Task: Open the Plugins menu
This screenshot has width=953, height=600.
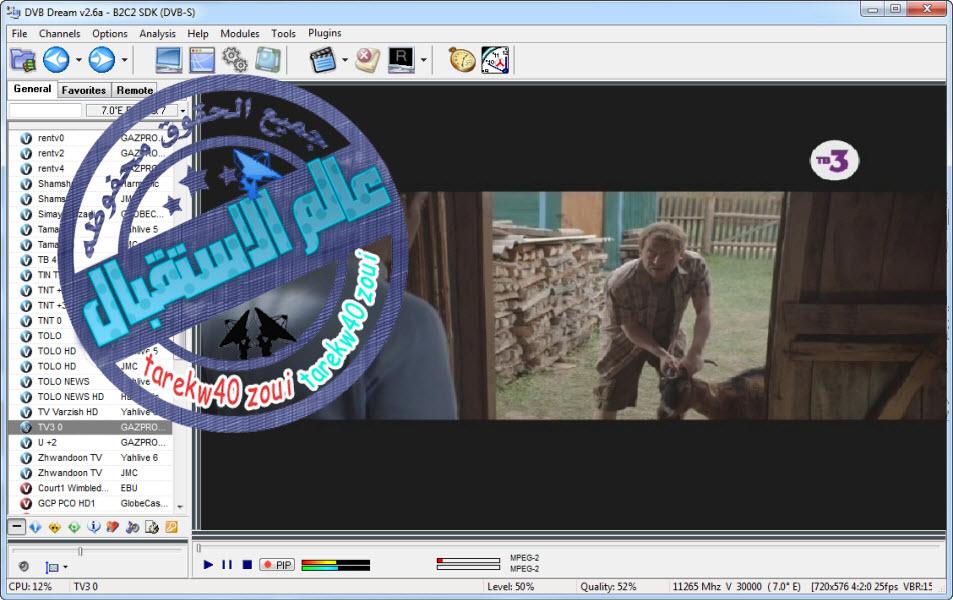Action: (x=325, y=33)
